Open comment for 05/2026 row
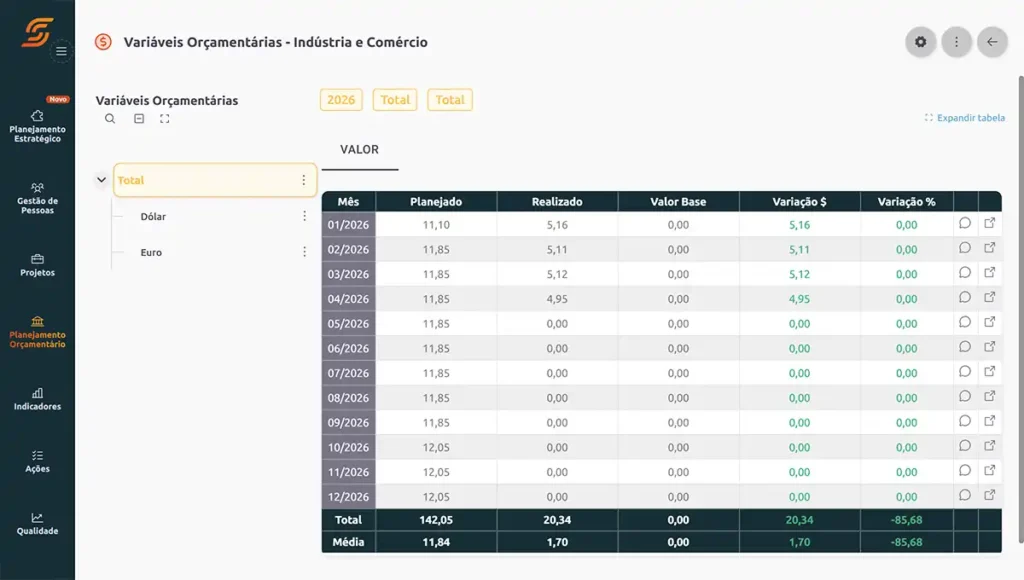 point(965,322)
